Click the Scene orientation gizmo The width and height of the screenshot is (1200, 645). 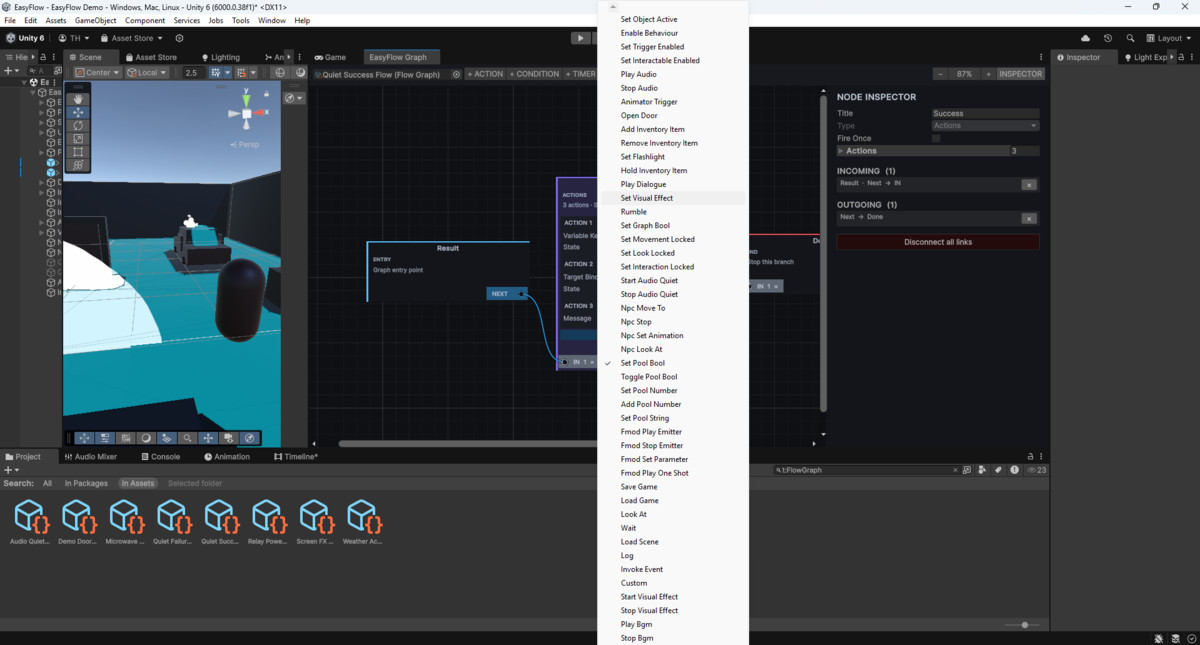(247, 113)
